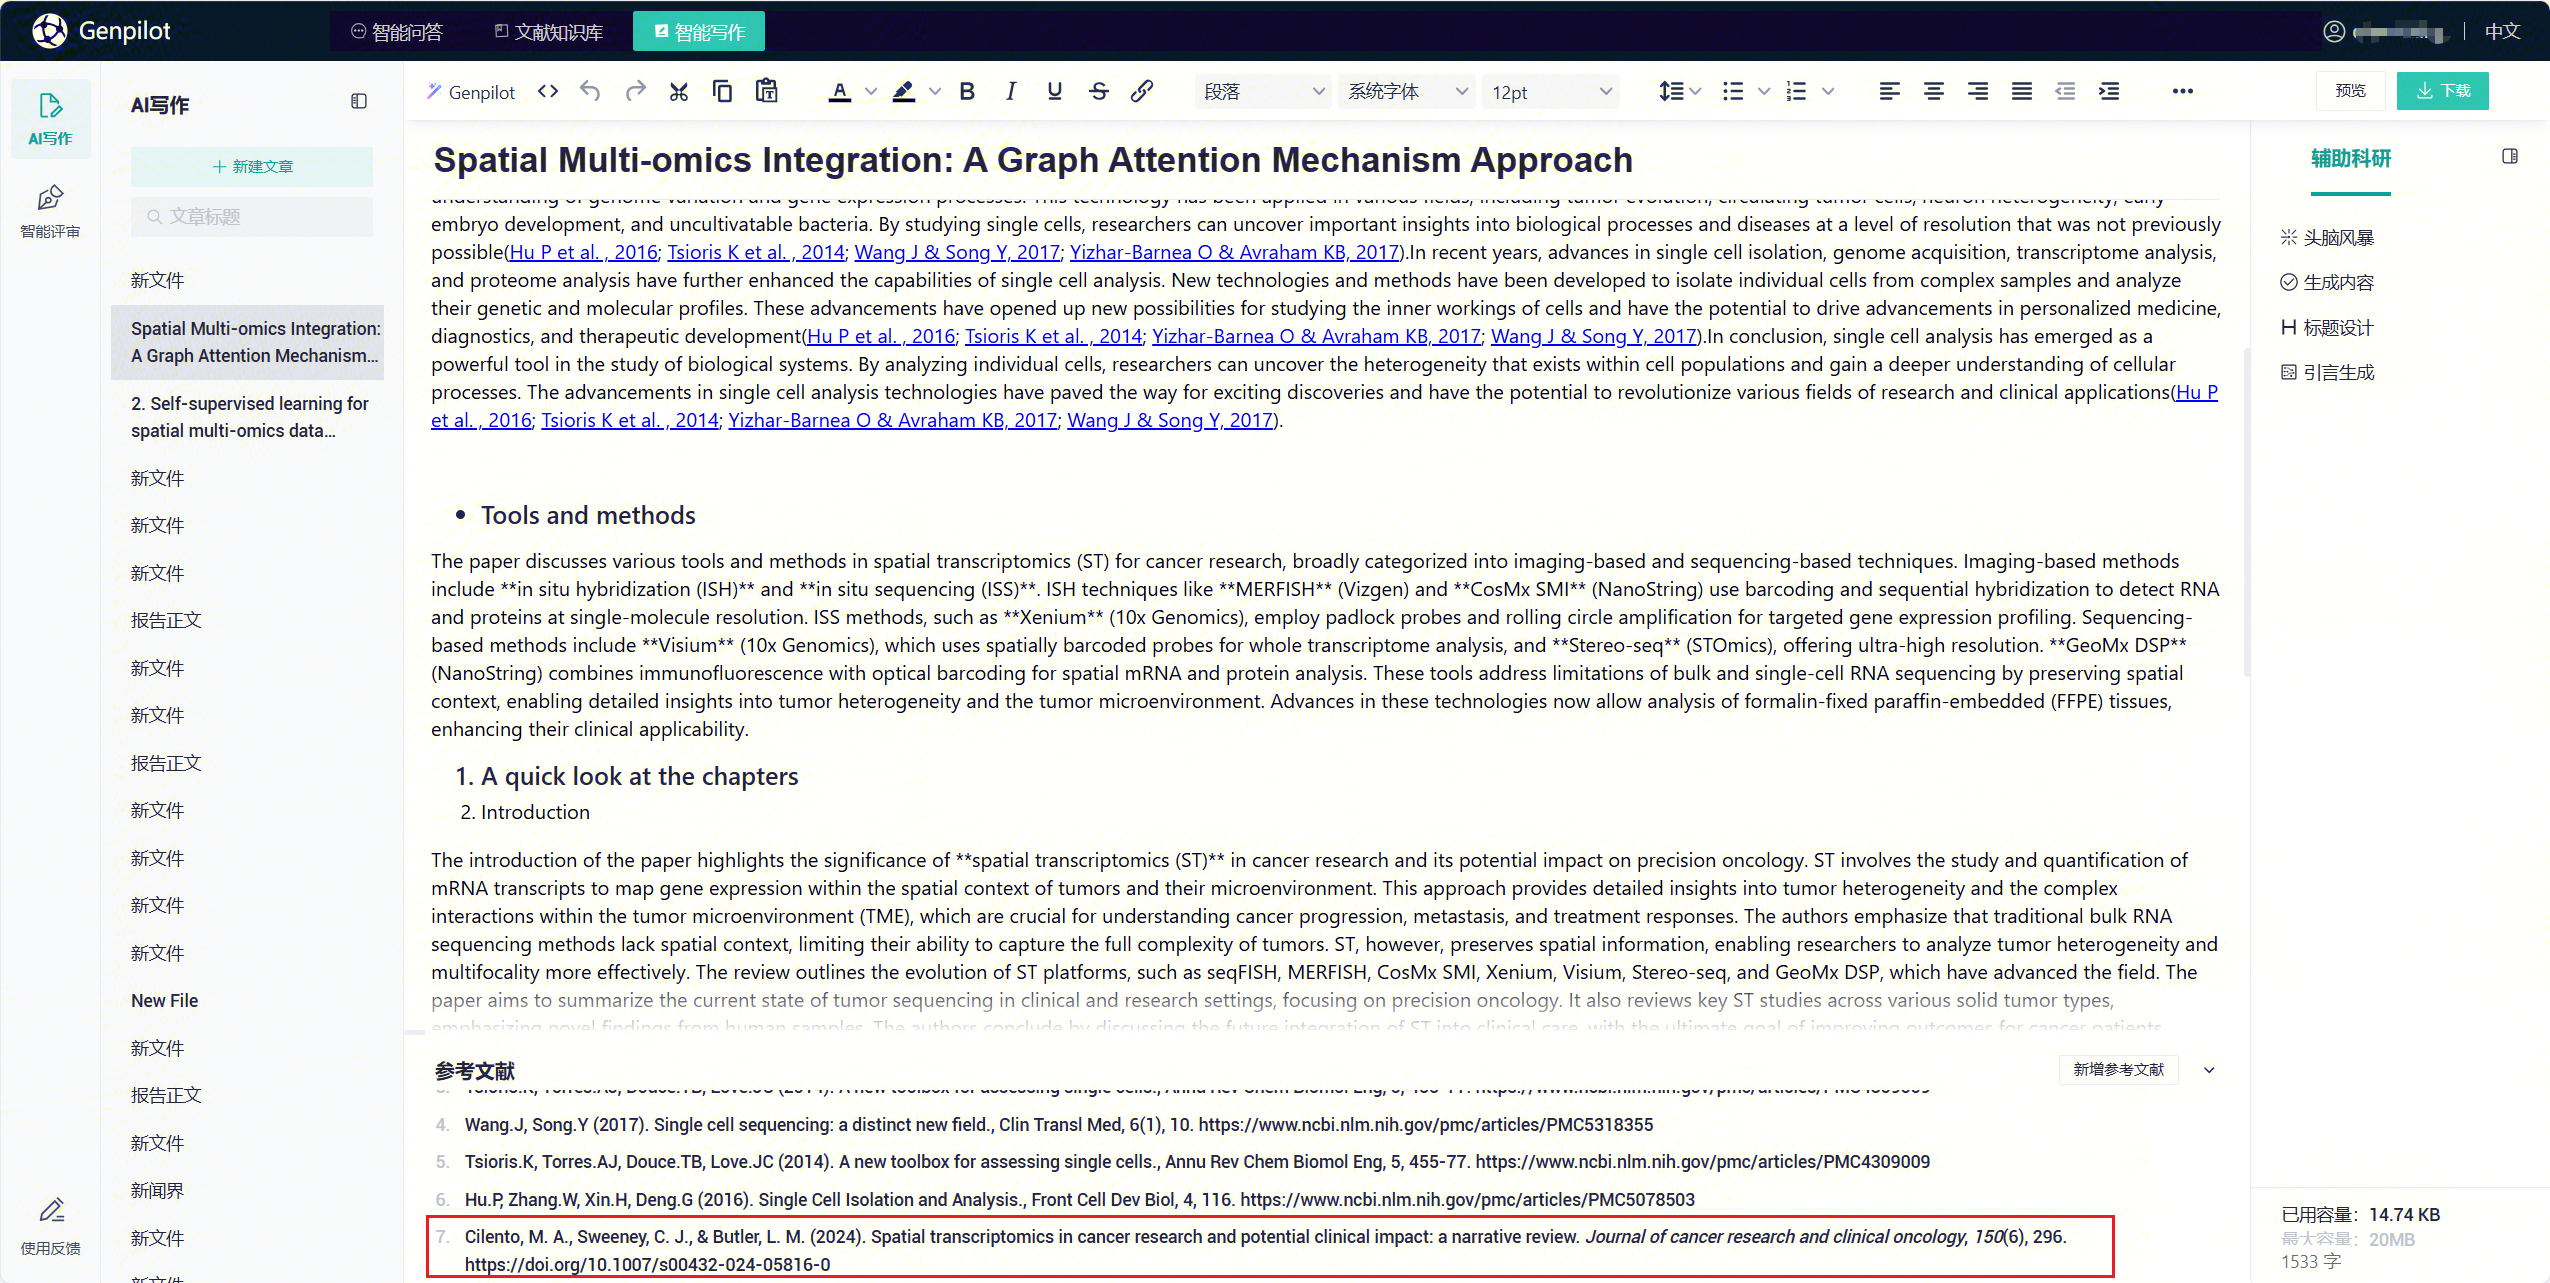Toggle italic formatting
Screen dimensions: 2550x1283
pyautogui.click(x=1011, y=92)
